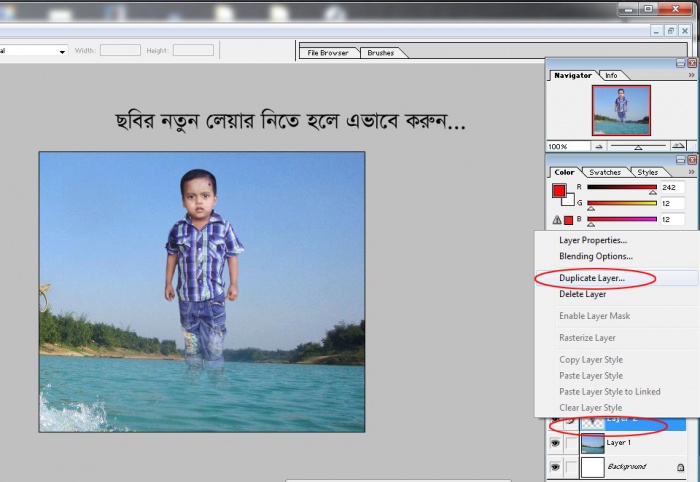Image resolution: width=700 pixels, height=482 pixels.
Task: Switch to the Swatches tab
Action: 604,172
